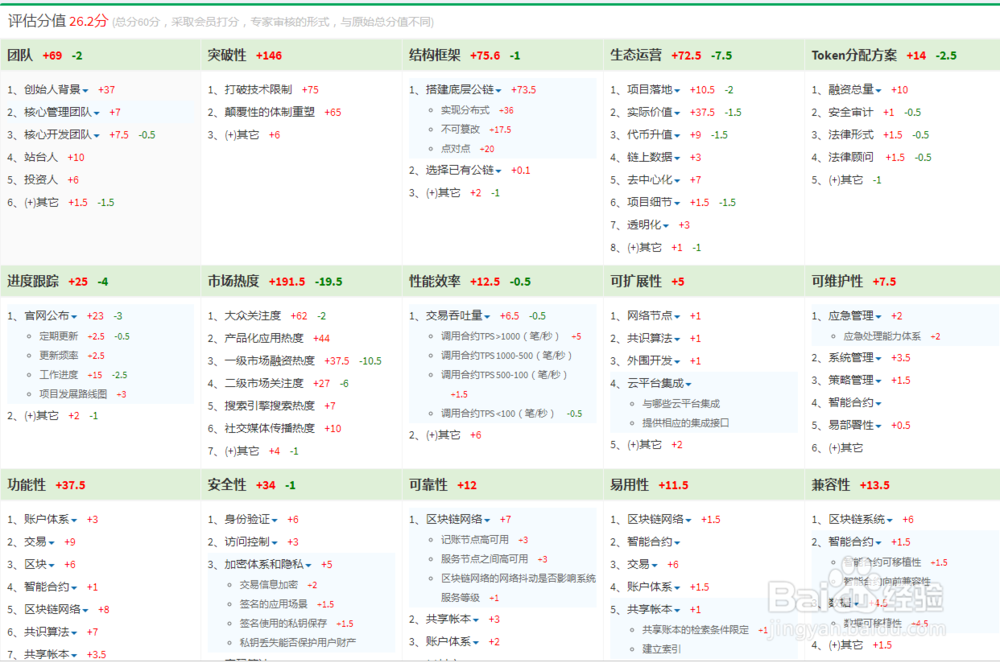Collapse 交易吞吐量 under 性能效率
This screenshot has height=663, width=1000.
coord(487,317)
